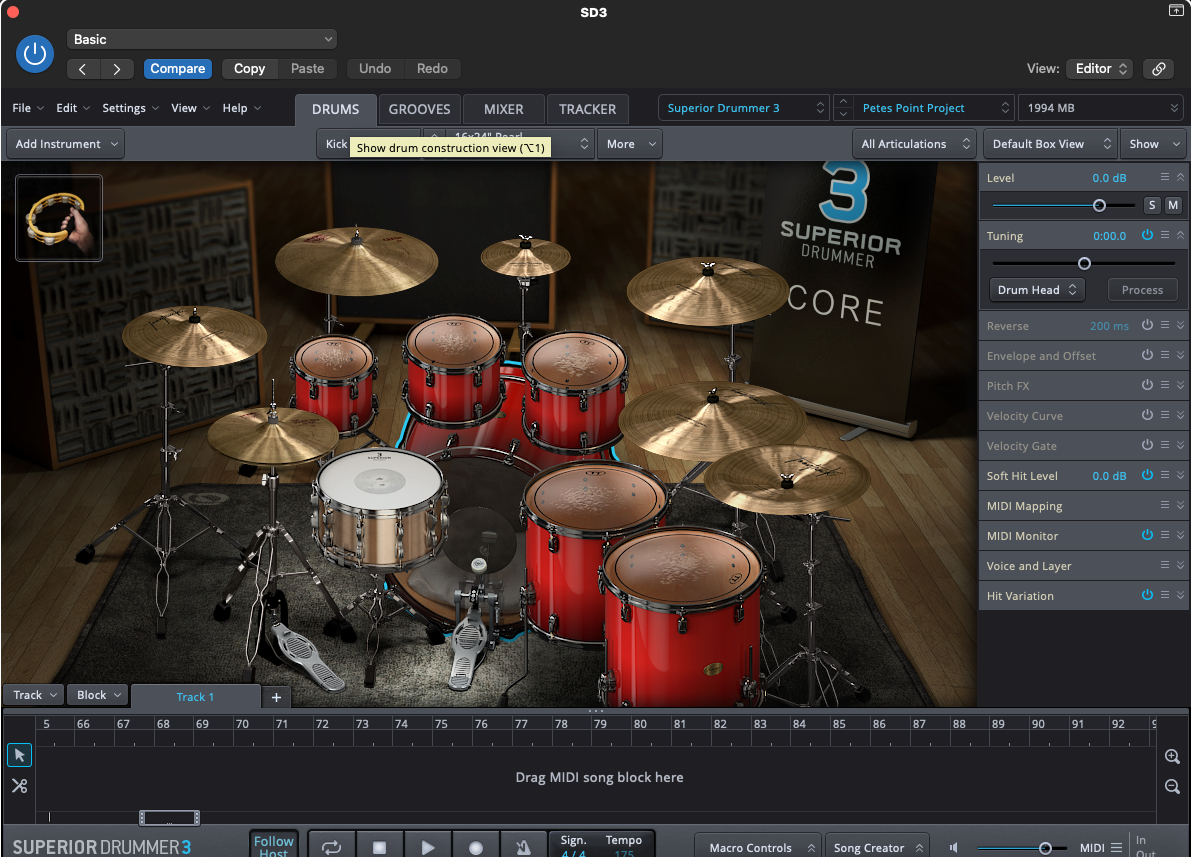Open the Reverse section menu icon
1191x857 pixels.
tap(1164, 325)
